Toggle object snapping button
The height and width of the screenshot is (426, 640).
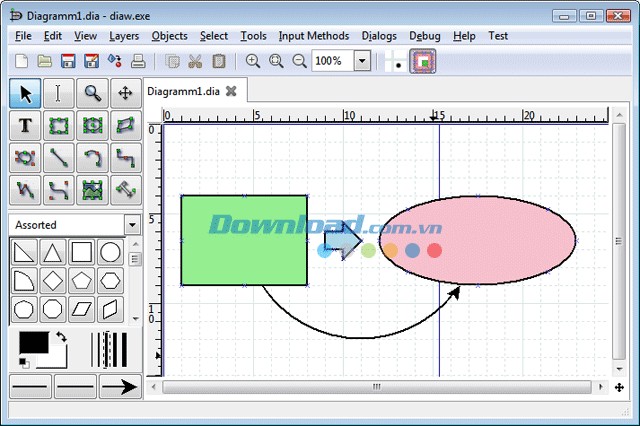pyautogui.click(x=422, y=61)
